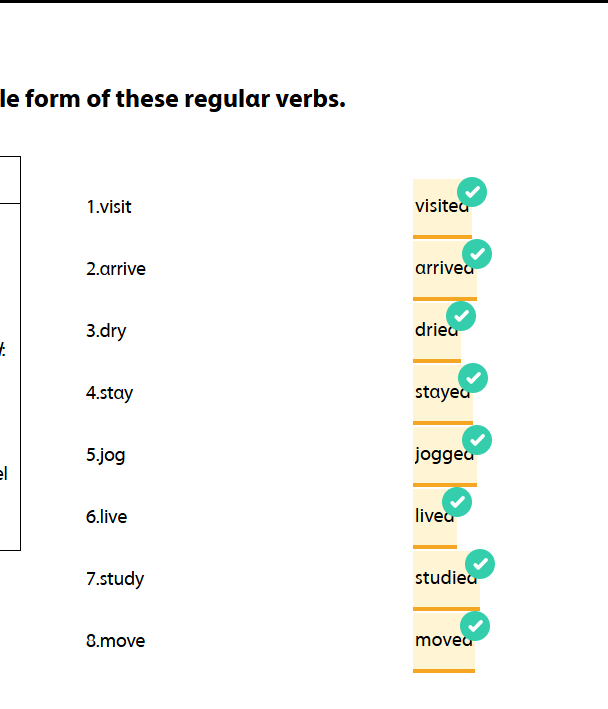
Task: Click the green checkmark beside "arrived"
Action: point(477,254)
